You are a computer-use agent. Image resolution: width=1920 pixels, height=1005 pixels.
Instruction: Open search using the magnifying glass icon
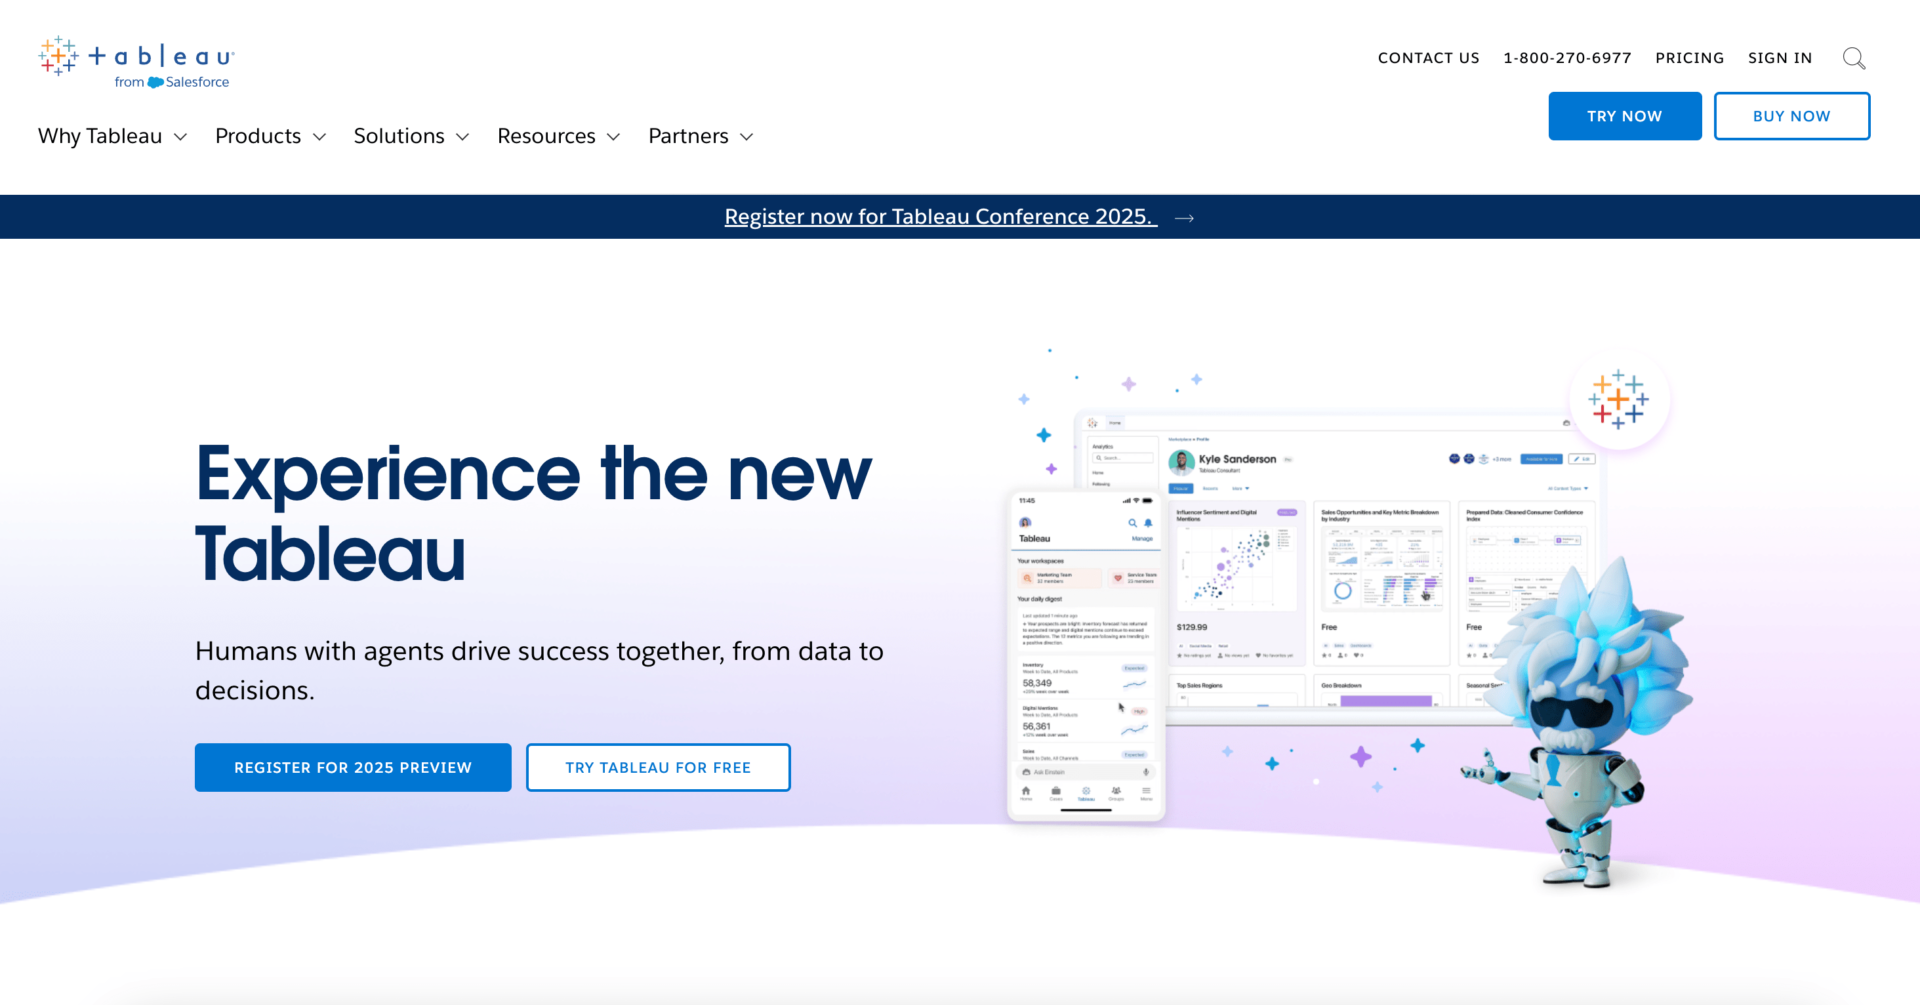pos(1854,58)
